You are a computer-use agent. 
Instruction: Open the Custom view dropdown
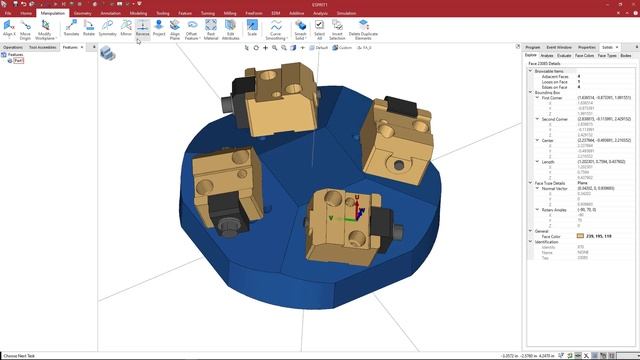coord(342,48)
